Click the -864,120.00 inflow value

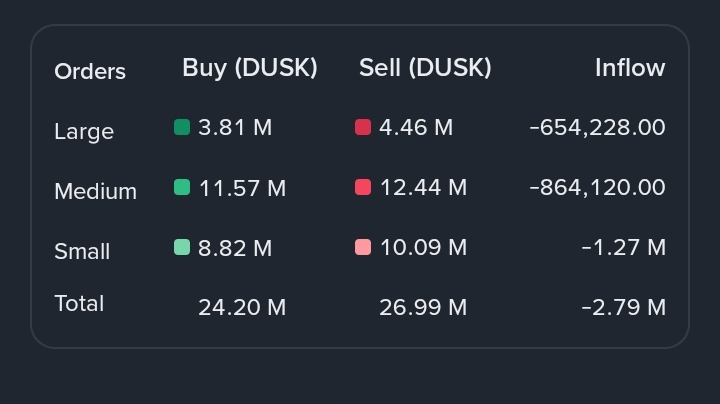tap(597, 187)
